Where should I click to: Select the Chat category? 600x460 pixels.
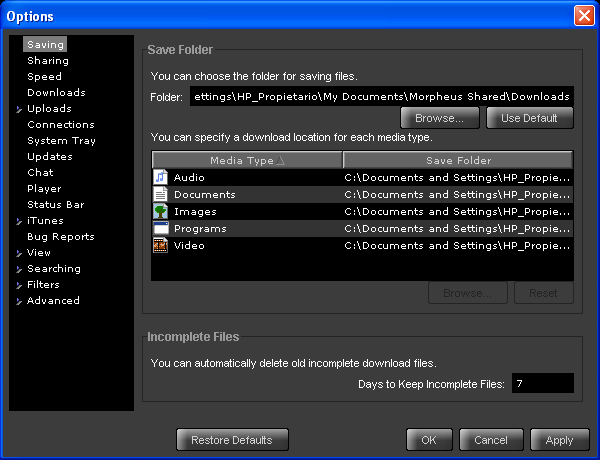(x=40, y=173)
